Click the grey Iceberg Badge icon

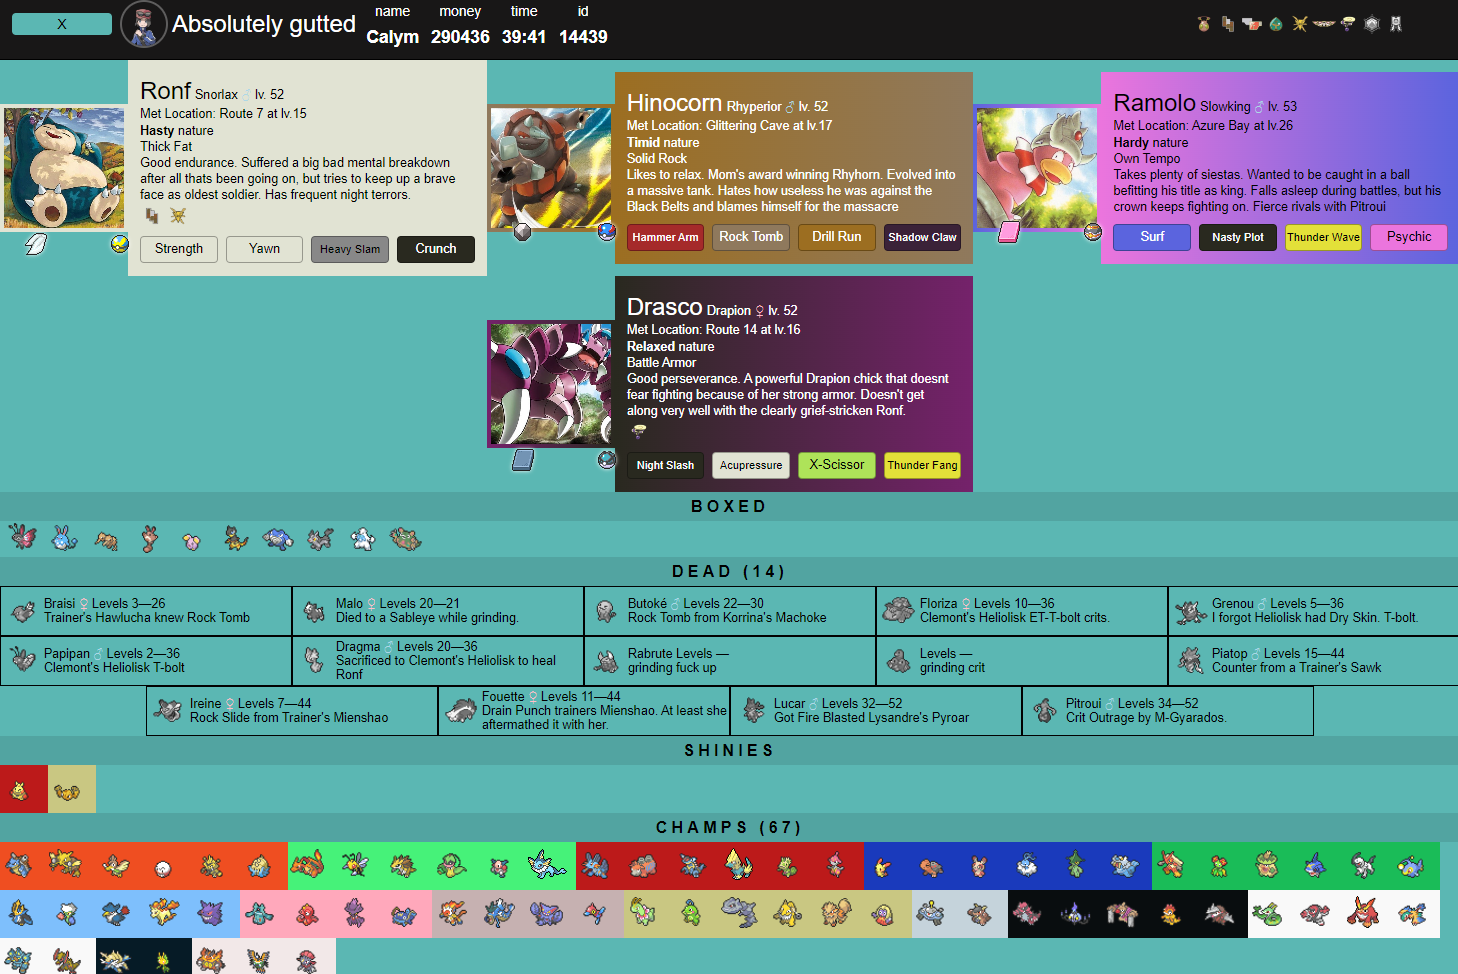pyautogui.click(x=1372, y=24)
